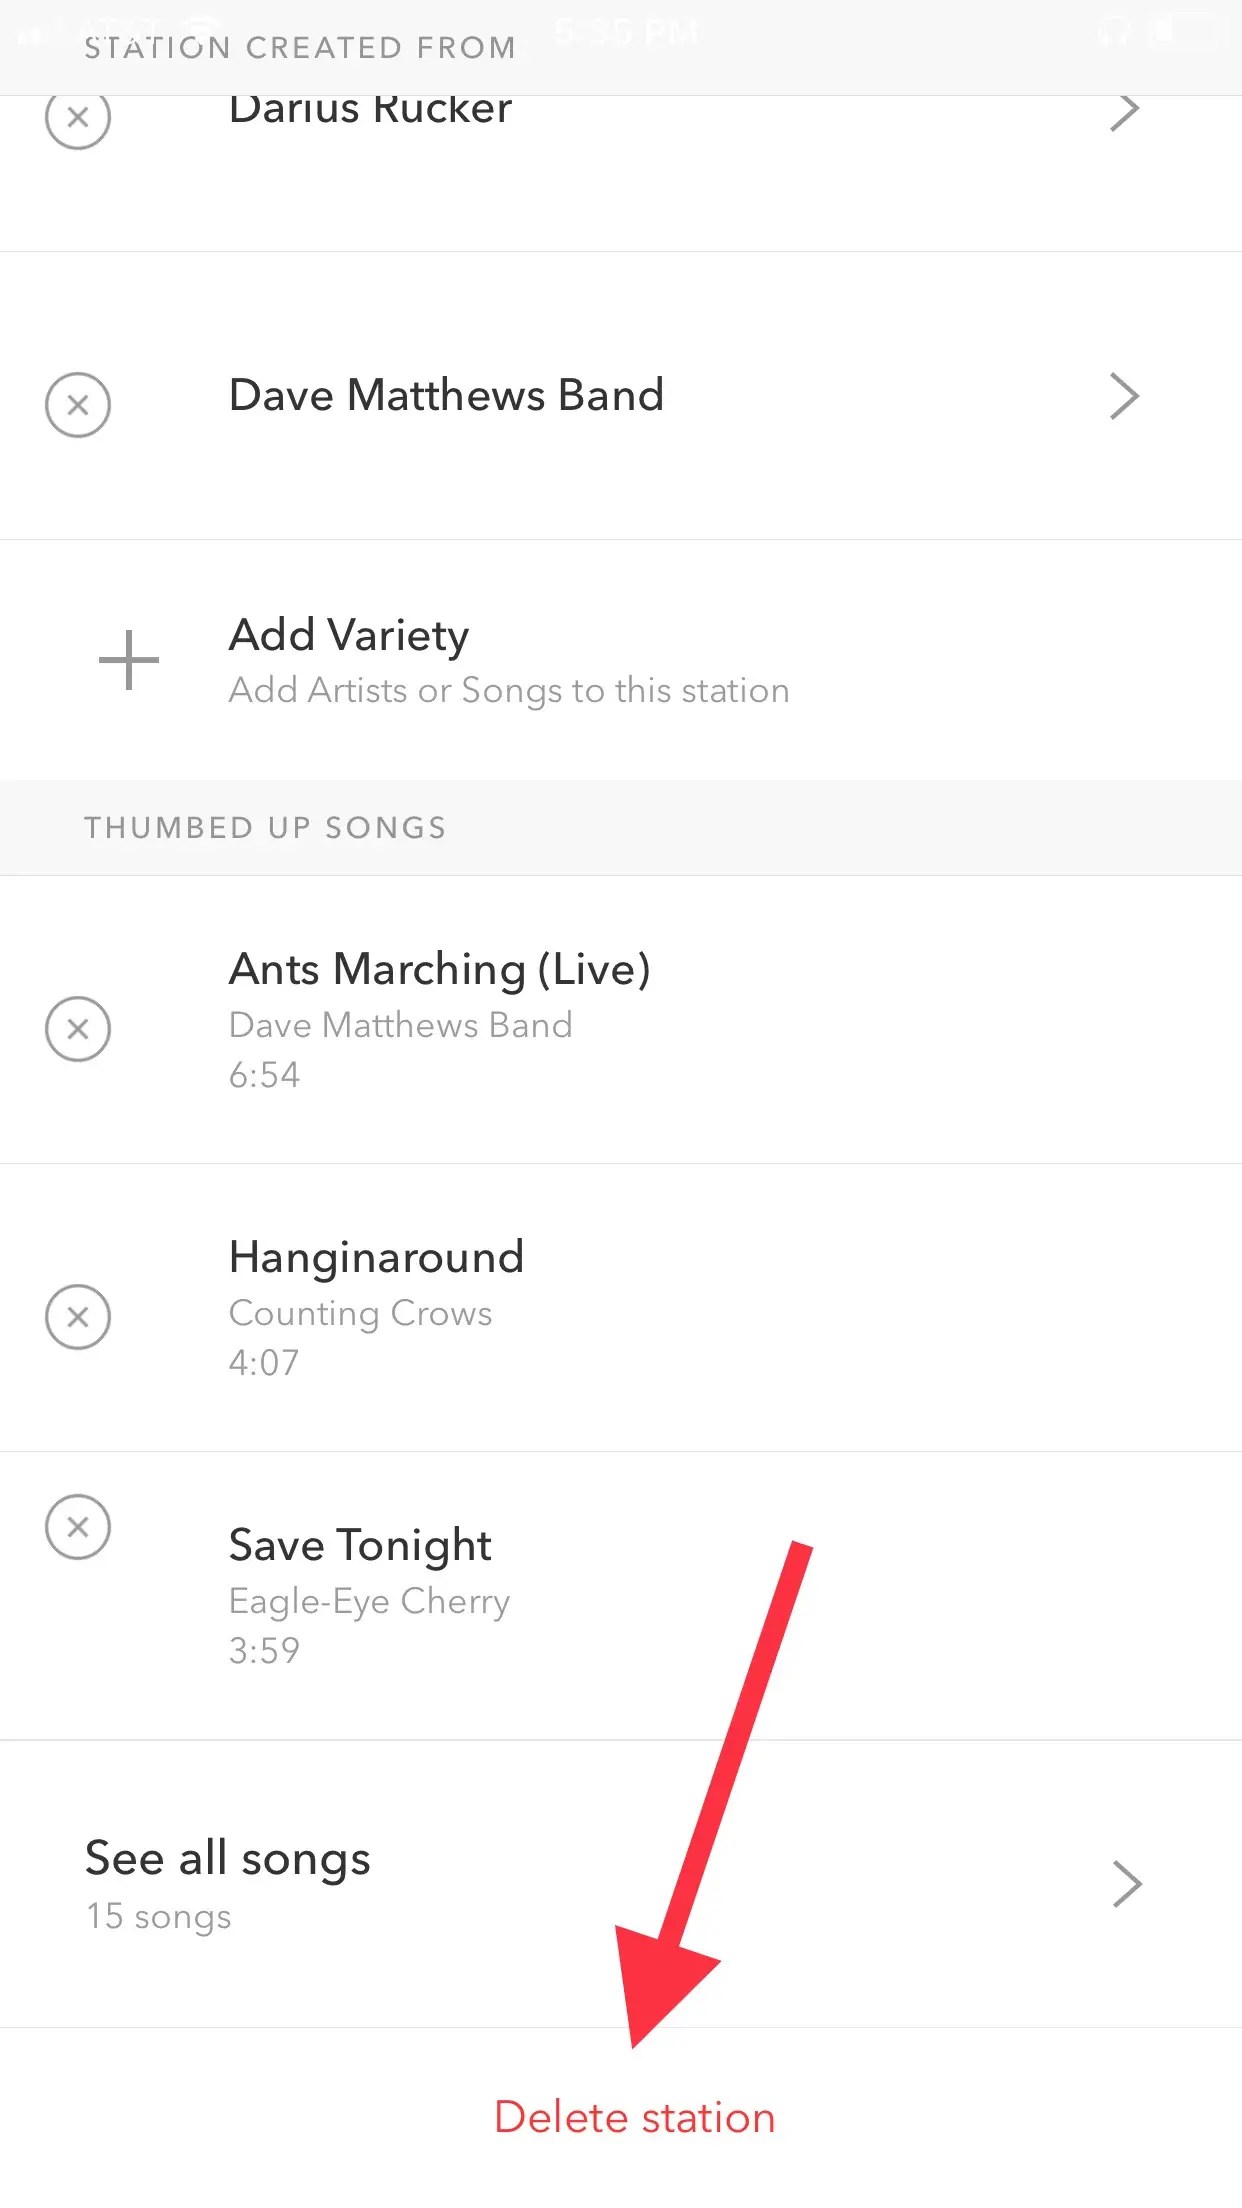The height and width of the screenshot is (2208, 1242).
Task: Tap the plus icon for Add Variety
Action: 129,660
